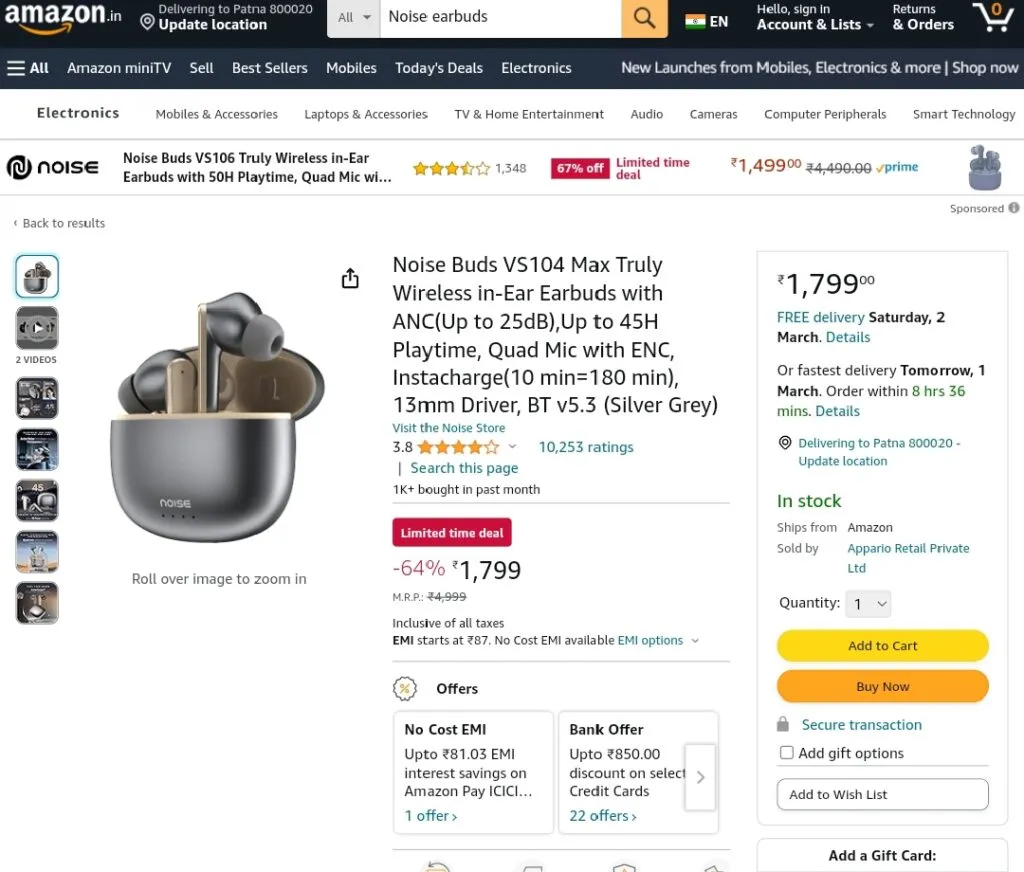Click the India flag language icon
1024x872 pixels.
pos(695,22)
